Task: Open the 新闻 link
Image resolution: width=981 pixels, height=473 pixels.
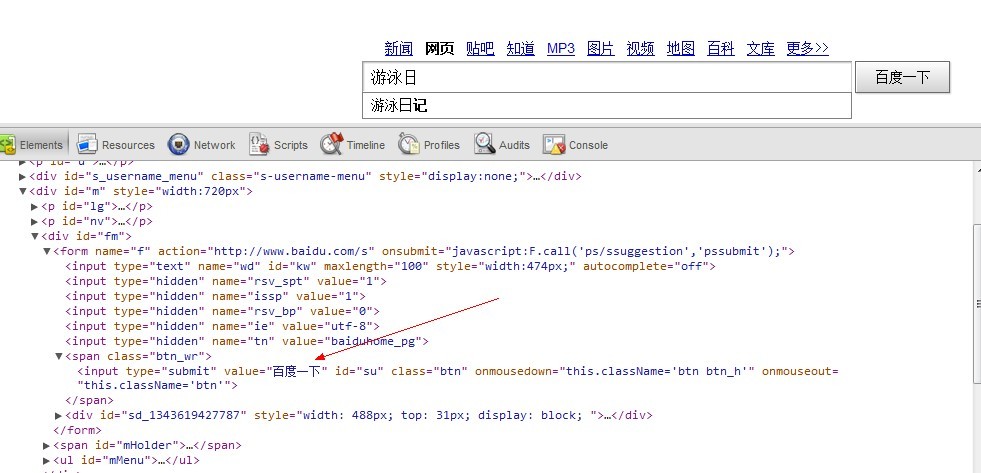Action: (x=399, y=48)
